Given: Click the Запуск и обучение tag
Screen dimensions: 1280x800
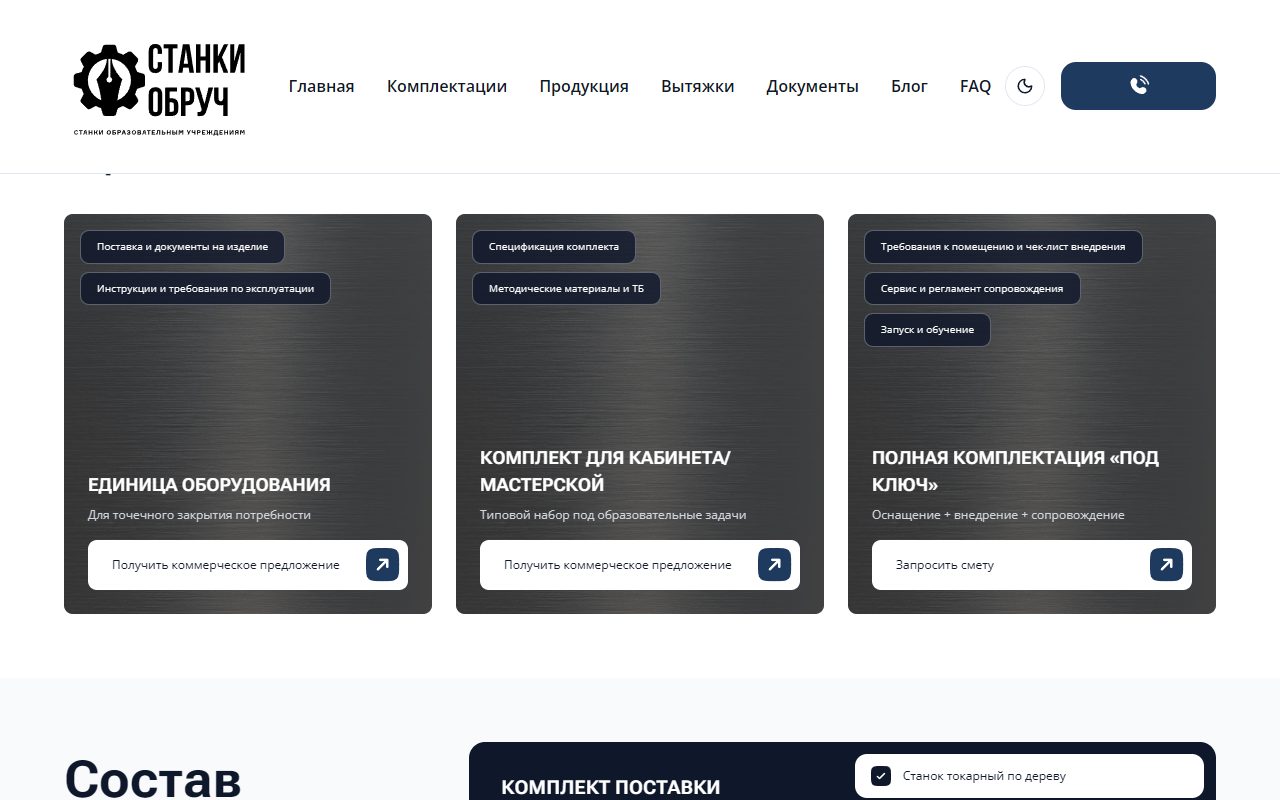Looking at the screenshot, I should click(x=927, y=330).
